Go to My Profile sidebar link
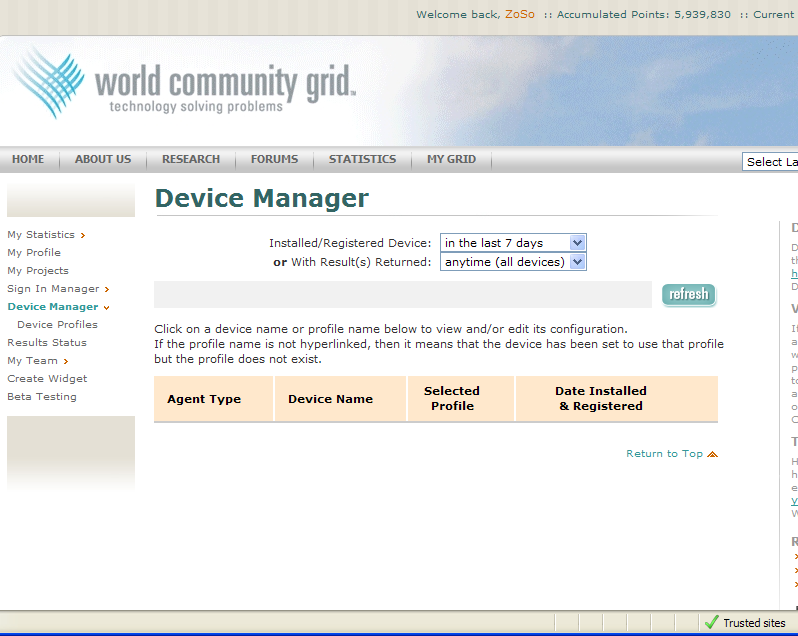The height and width of the screenshot is (636, 798). [34, 253]
